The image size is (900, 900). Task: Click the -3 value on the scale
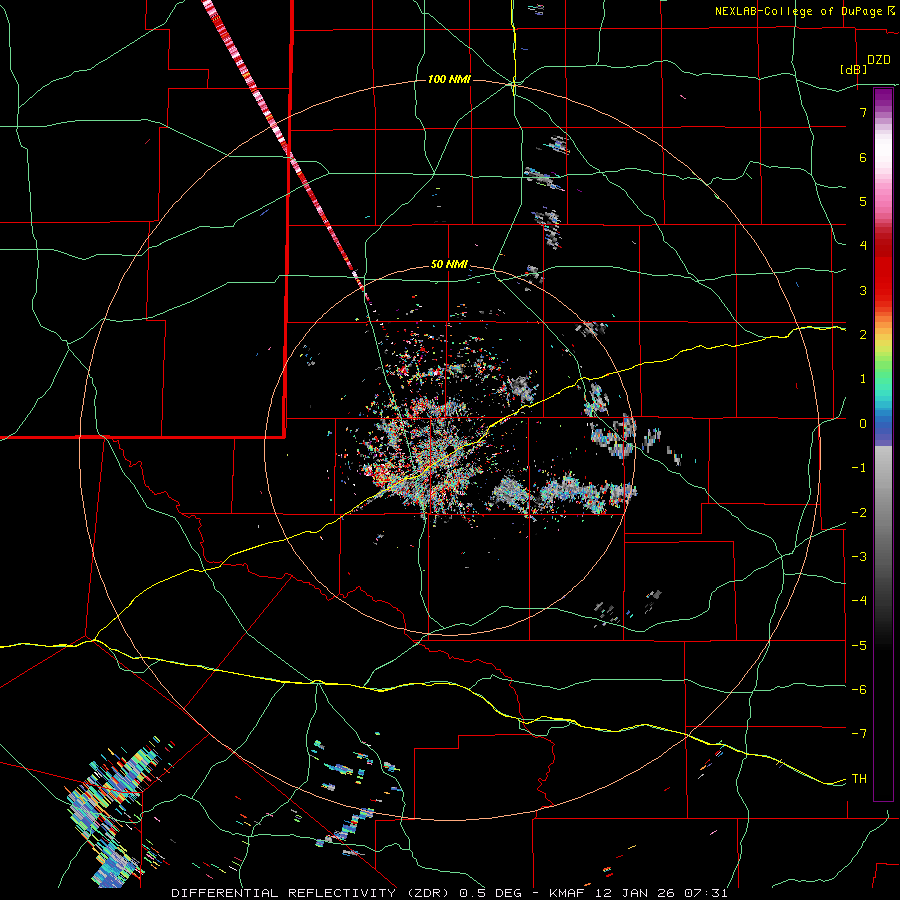click(859, 557)
